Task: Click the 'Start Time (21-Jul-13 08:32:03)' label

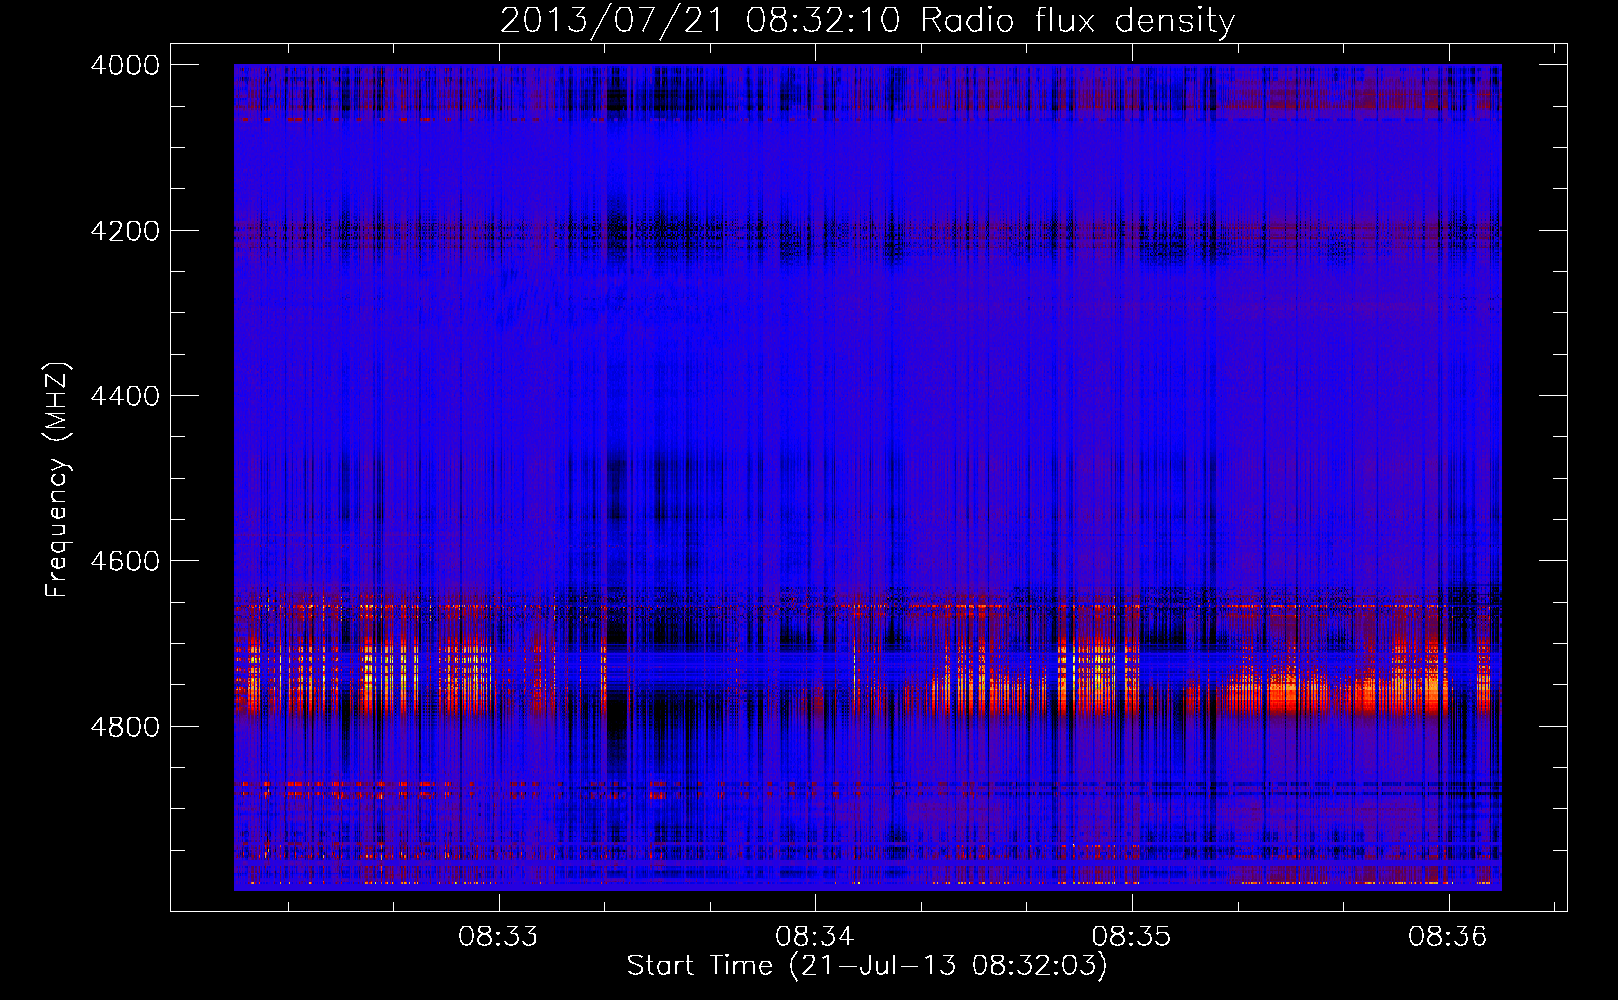Action: coord(867,966)
